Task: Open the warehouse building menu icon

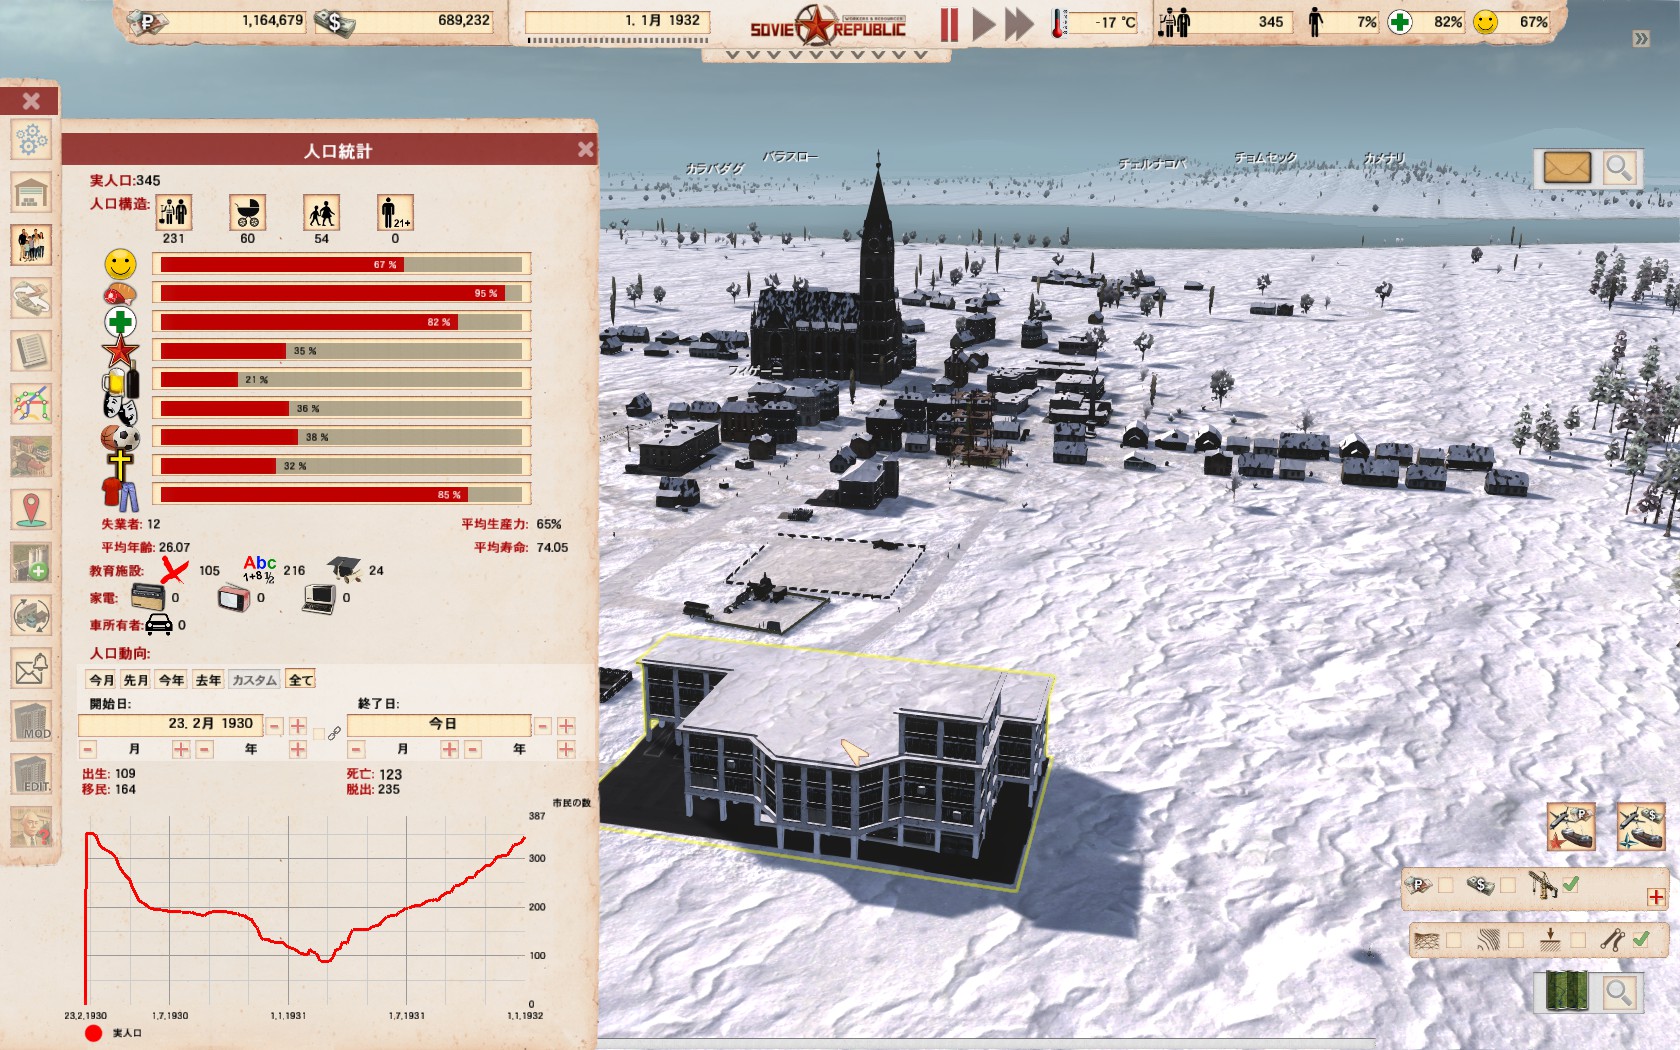Action: (31, 192)
